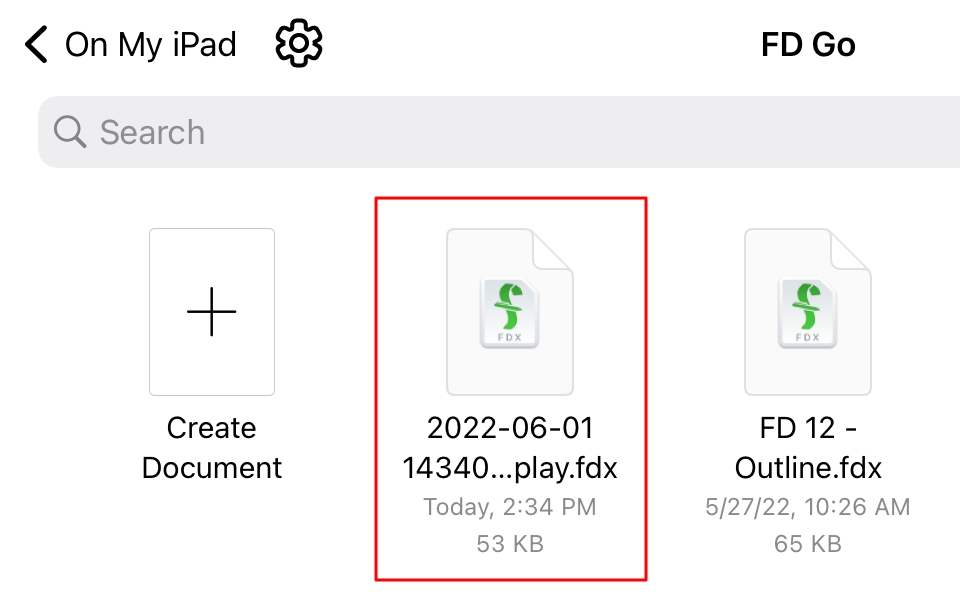Open the settings gear icon
This screenshot has width=960, height=614.
tap(297, 43)
